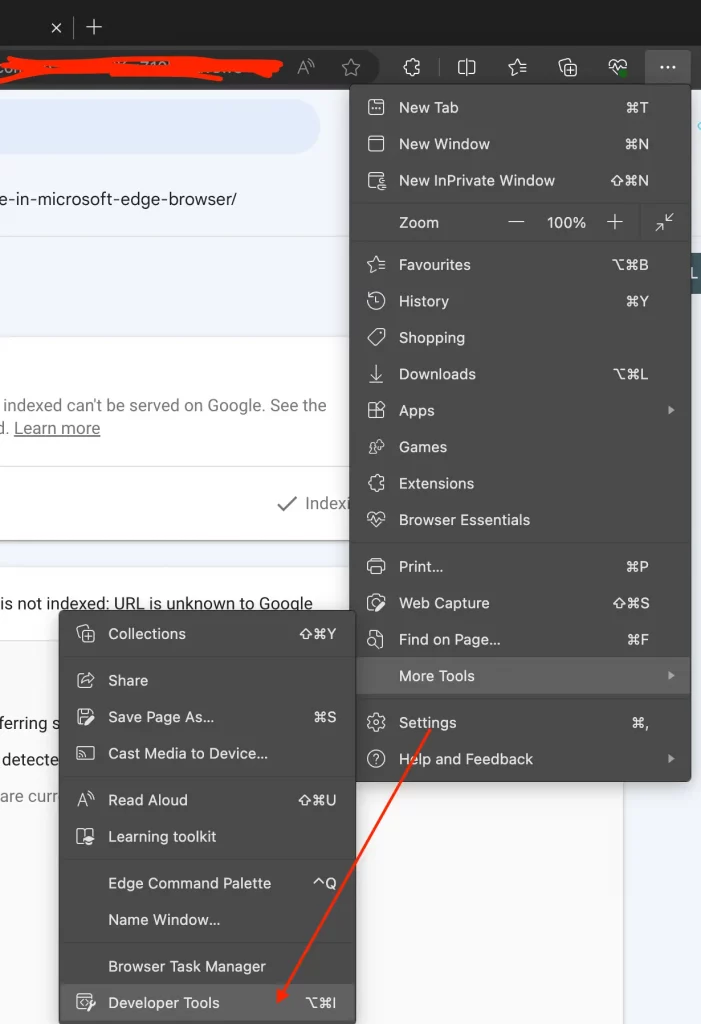This screenshot has width=701, height=1024.
Task: Choose Name Window… entry
Action: pyautogui.click(x=207, y=920)
